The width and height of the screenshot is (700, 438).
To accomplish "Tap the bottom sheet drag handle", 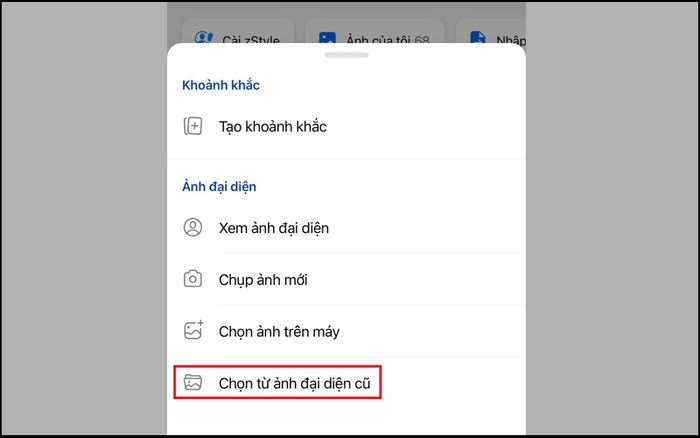I will click(346, 55).
